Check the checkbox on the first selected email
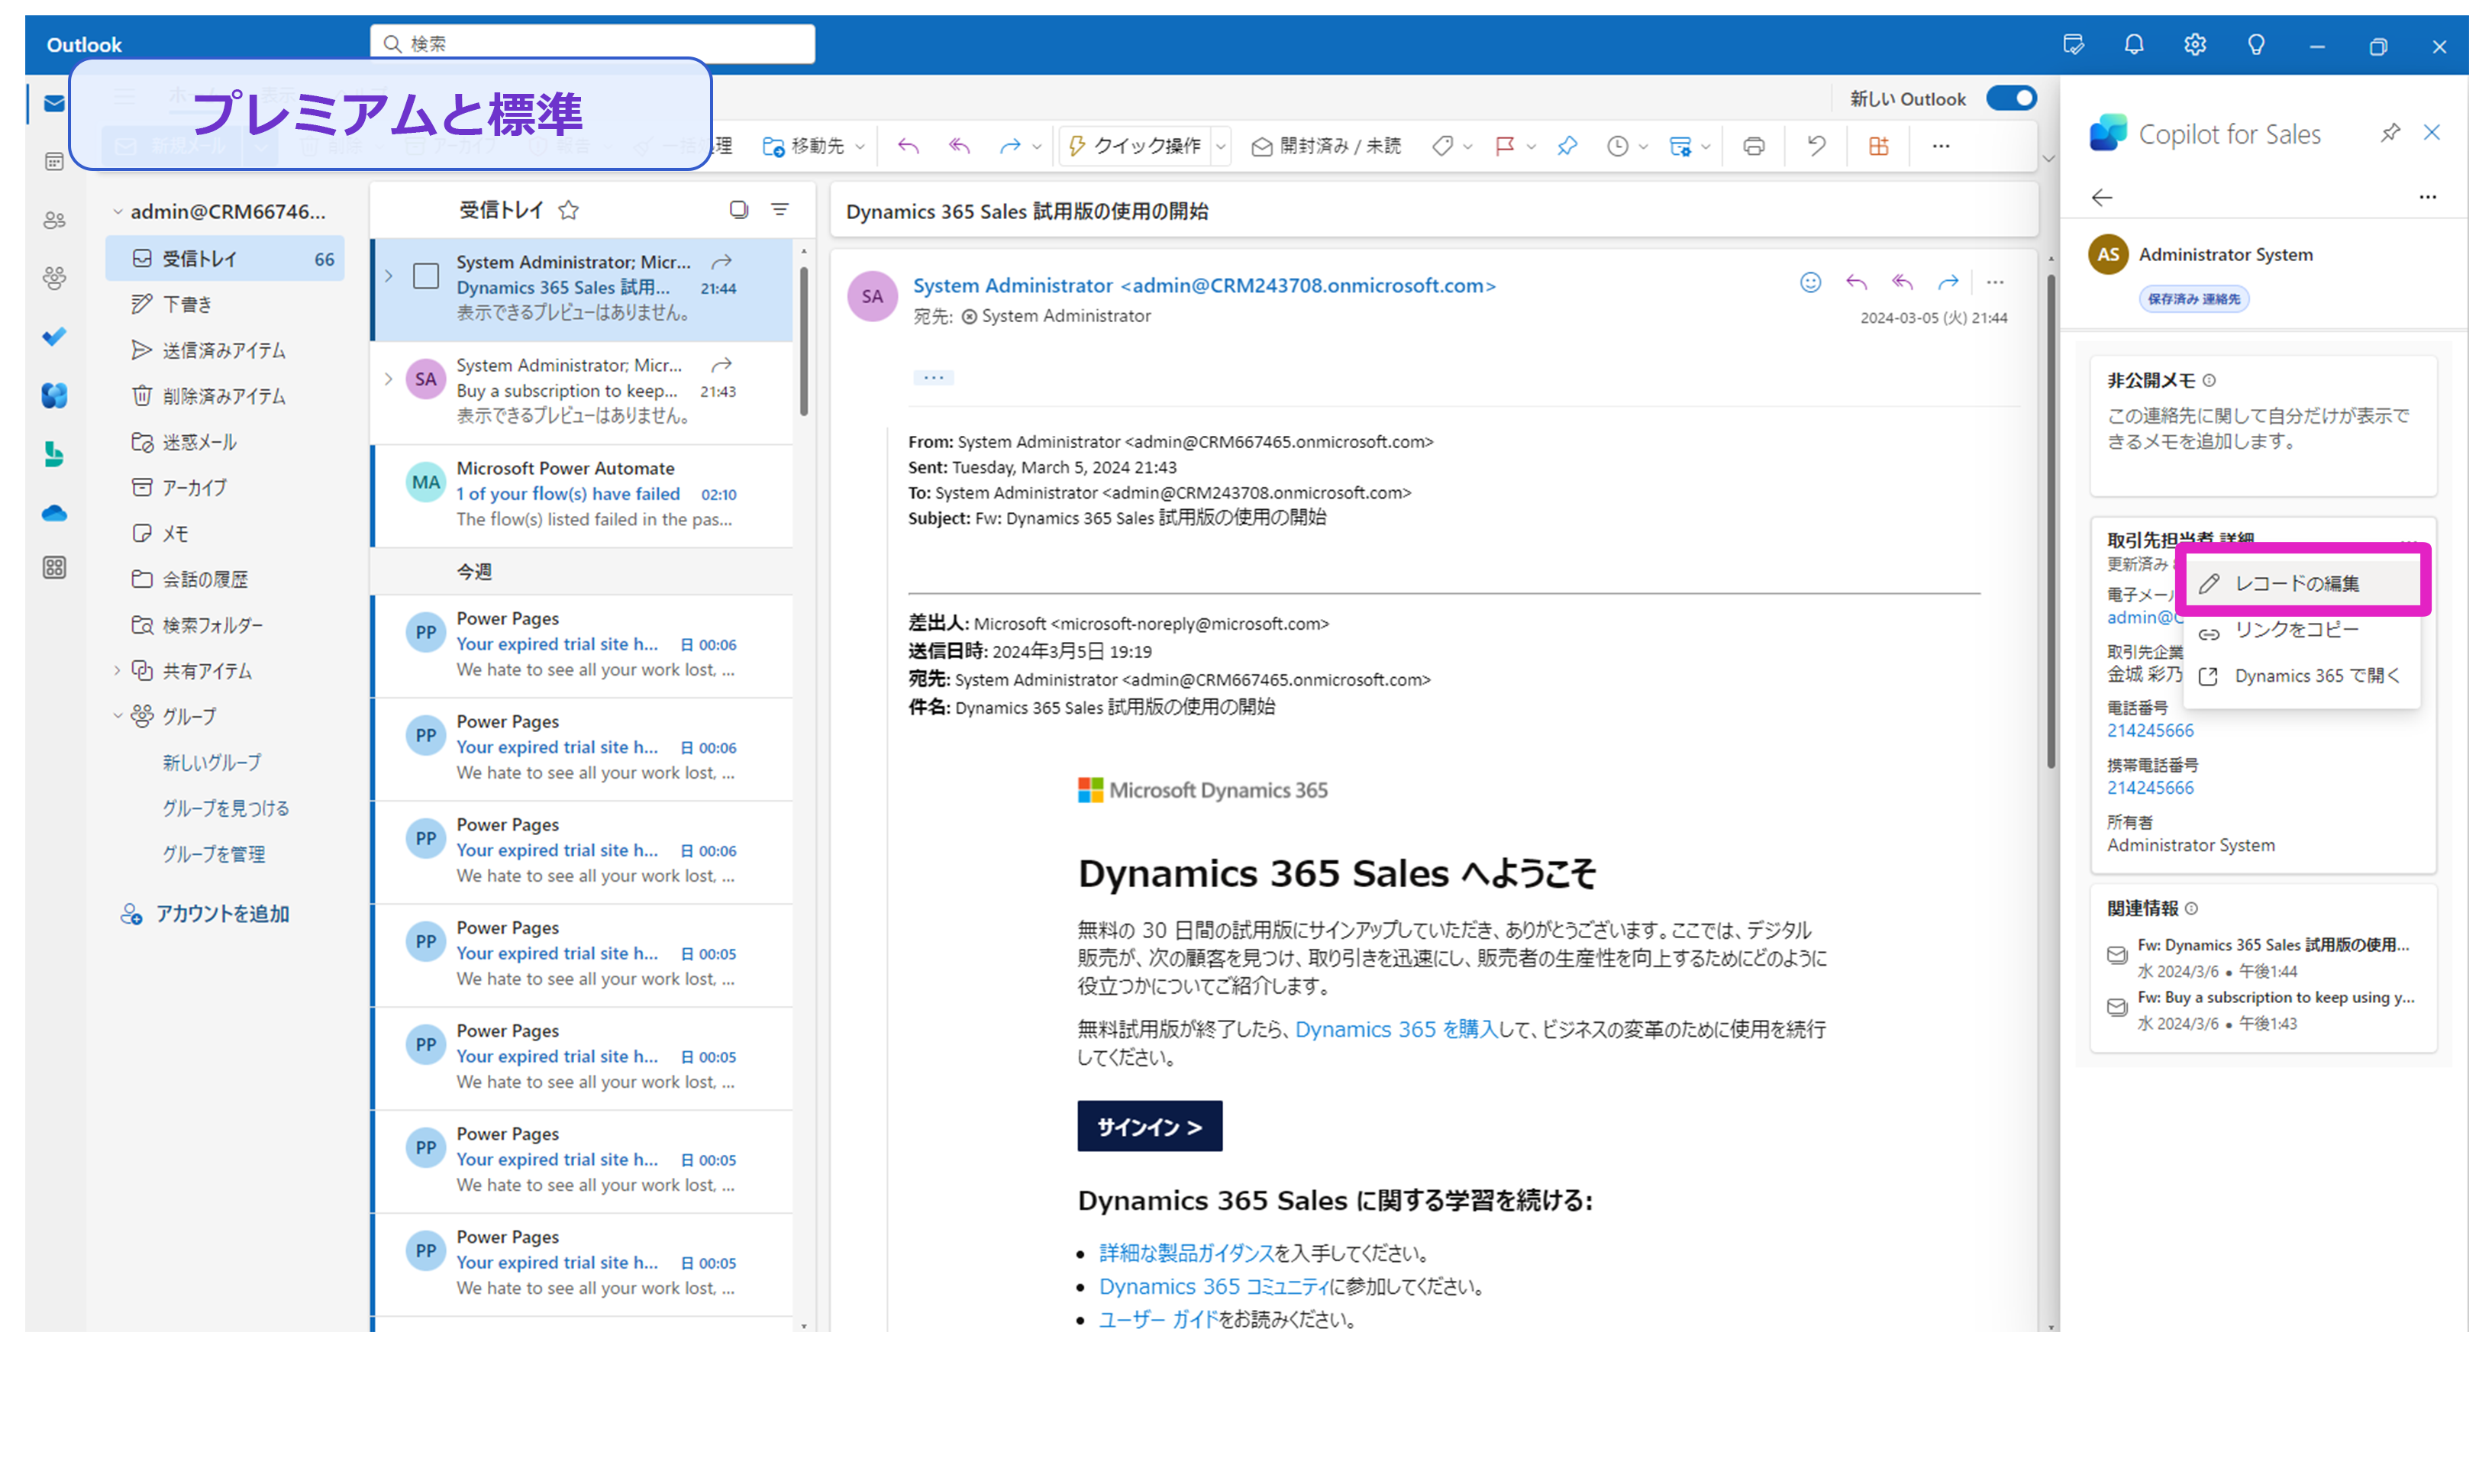The width and height of the screenshot is (2492, 1484). 426,276
